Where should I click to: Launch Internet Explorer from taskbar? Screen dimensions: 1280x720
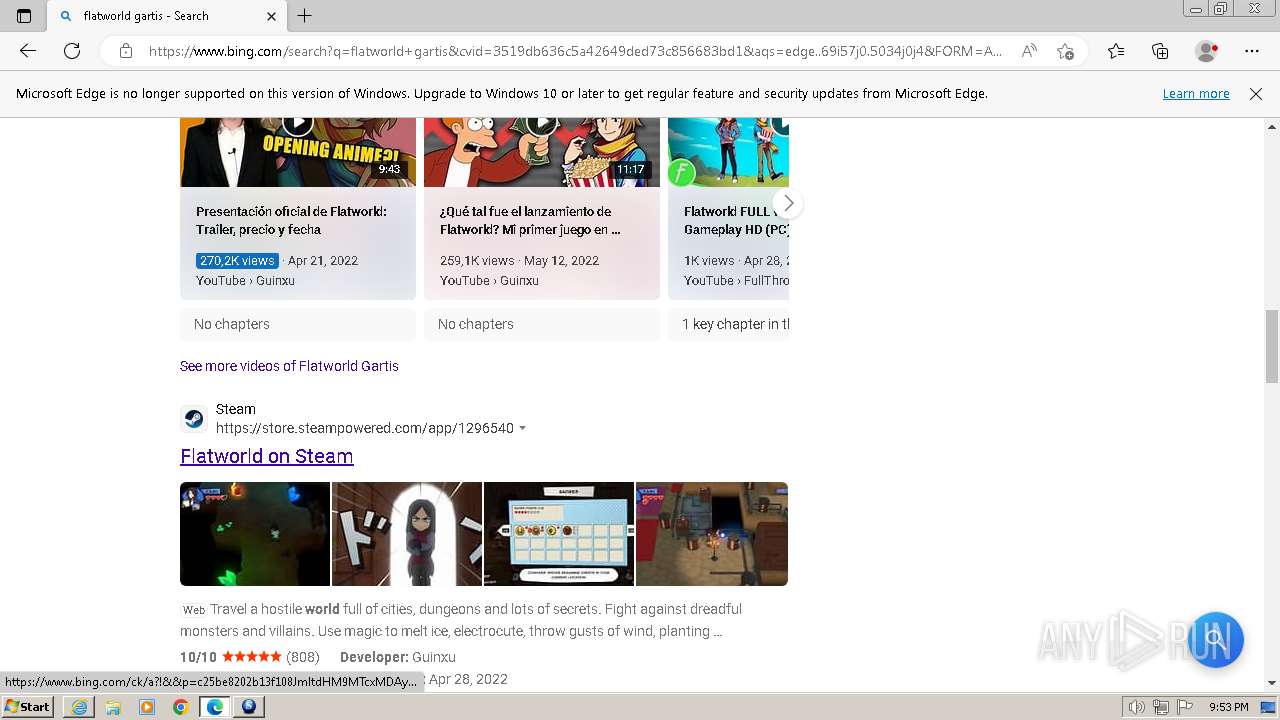click(x=79, y=707)
